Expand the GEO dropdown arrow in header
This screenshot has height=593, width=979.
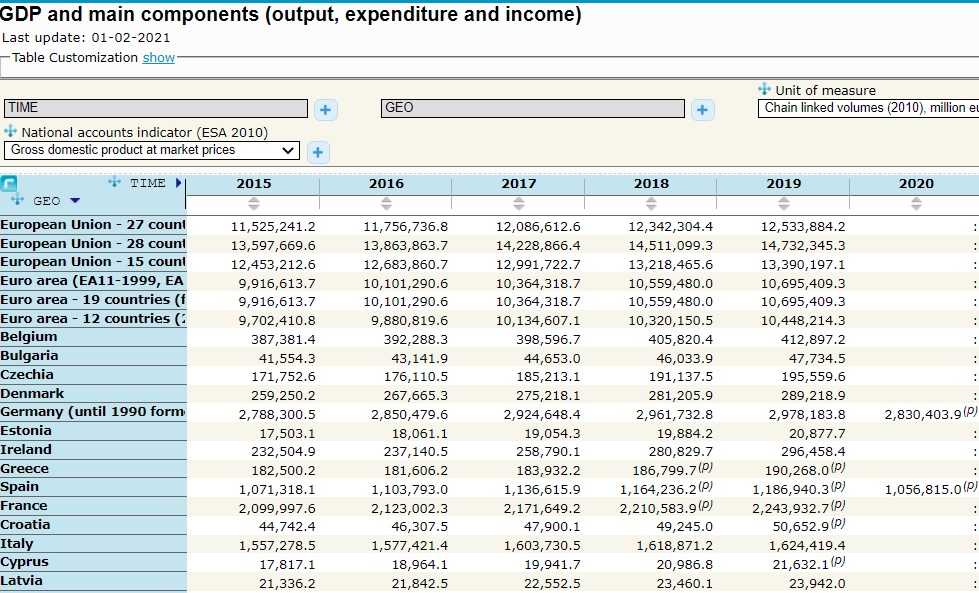tap(75, 201)
